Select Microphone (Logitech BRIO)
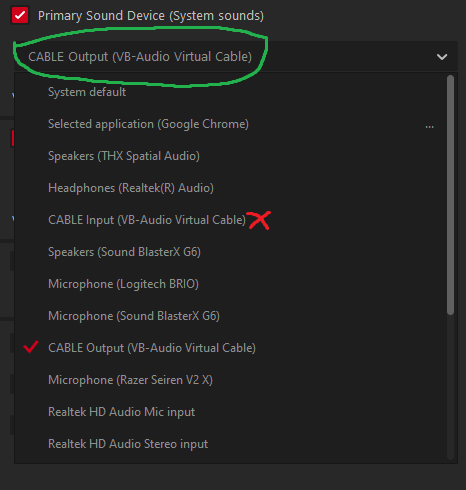This screenshot has width=466, height=490. [x=230, y=284]
